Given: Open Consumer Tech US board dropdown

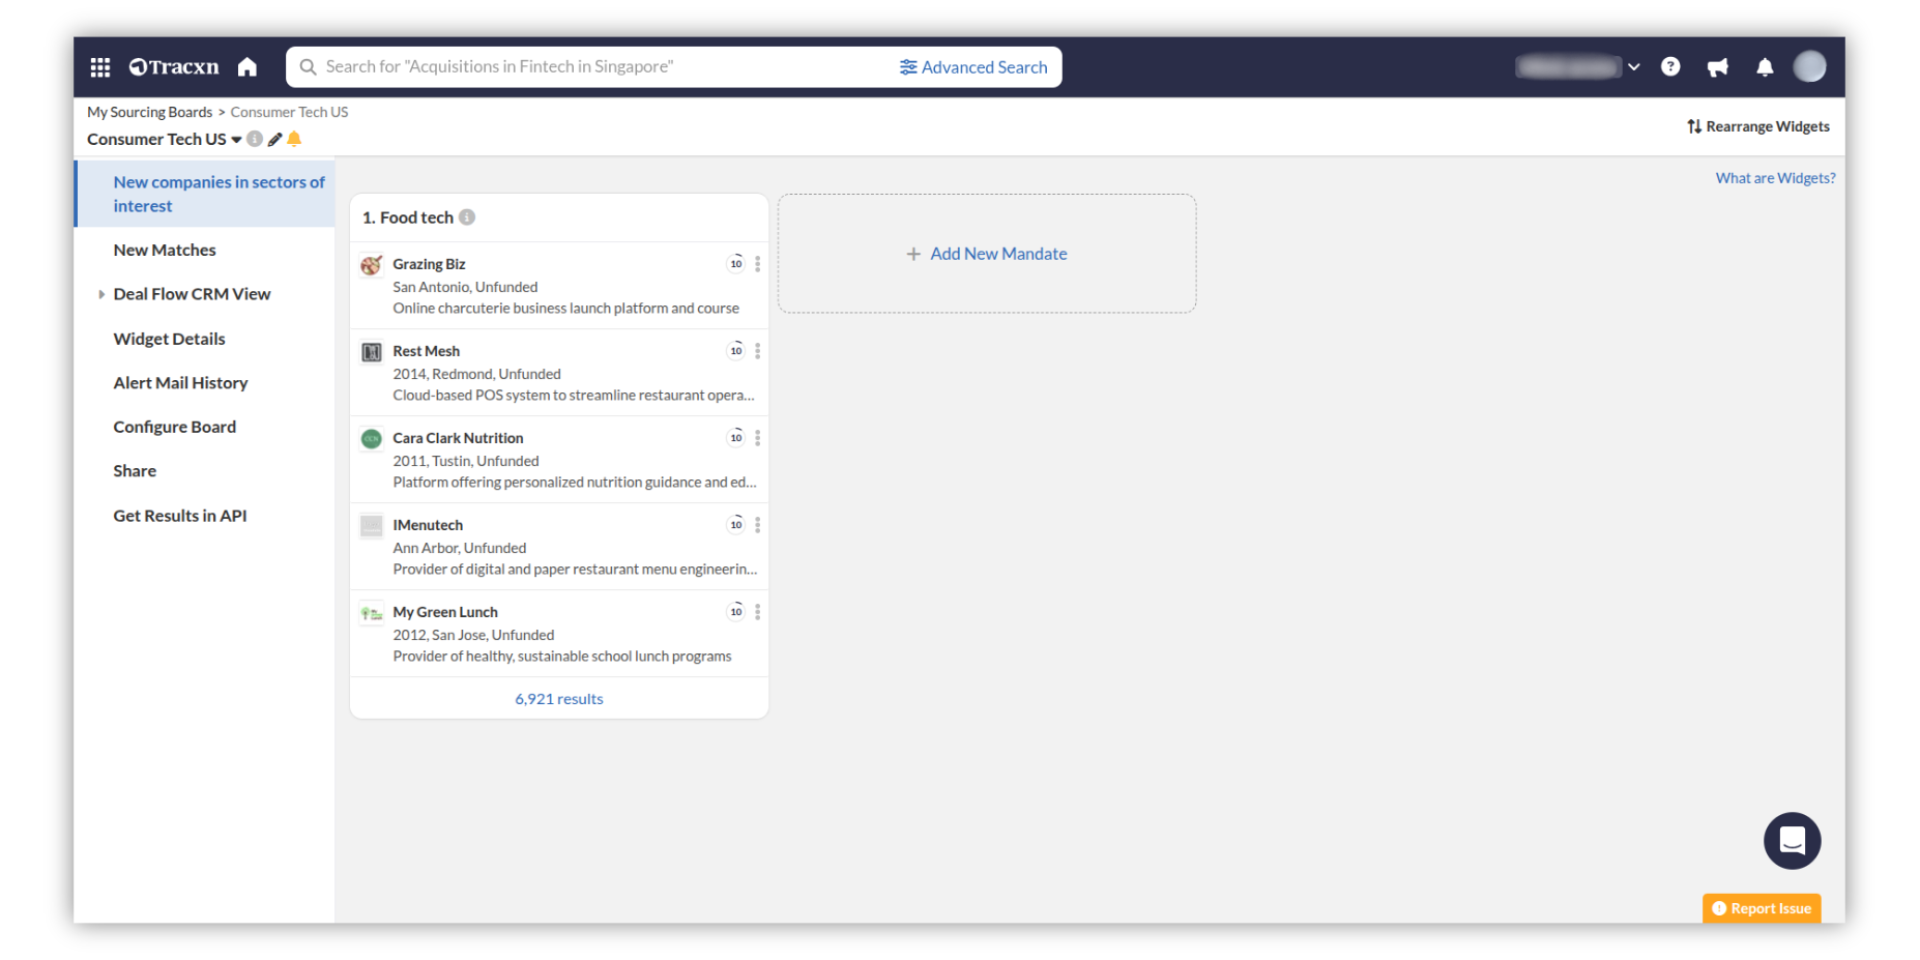Looking at the screenshot, I should pos(236,139).
